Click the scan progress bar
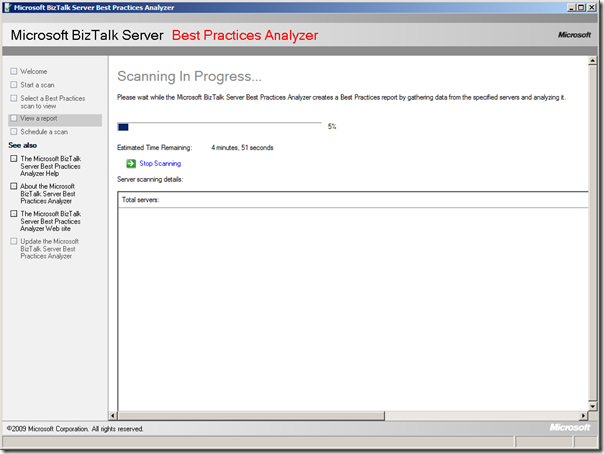 point(219,127)
